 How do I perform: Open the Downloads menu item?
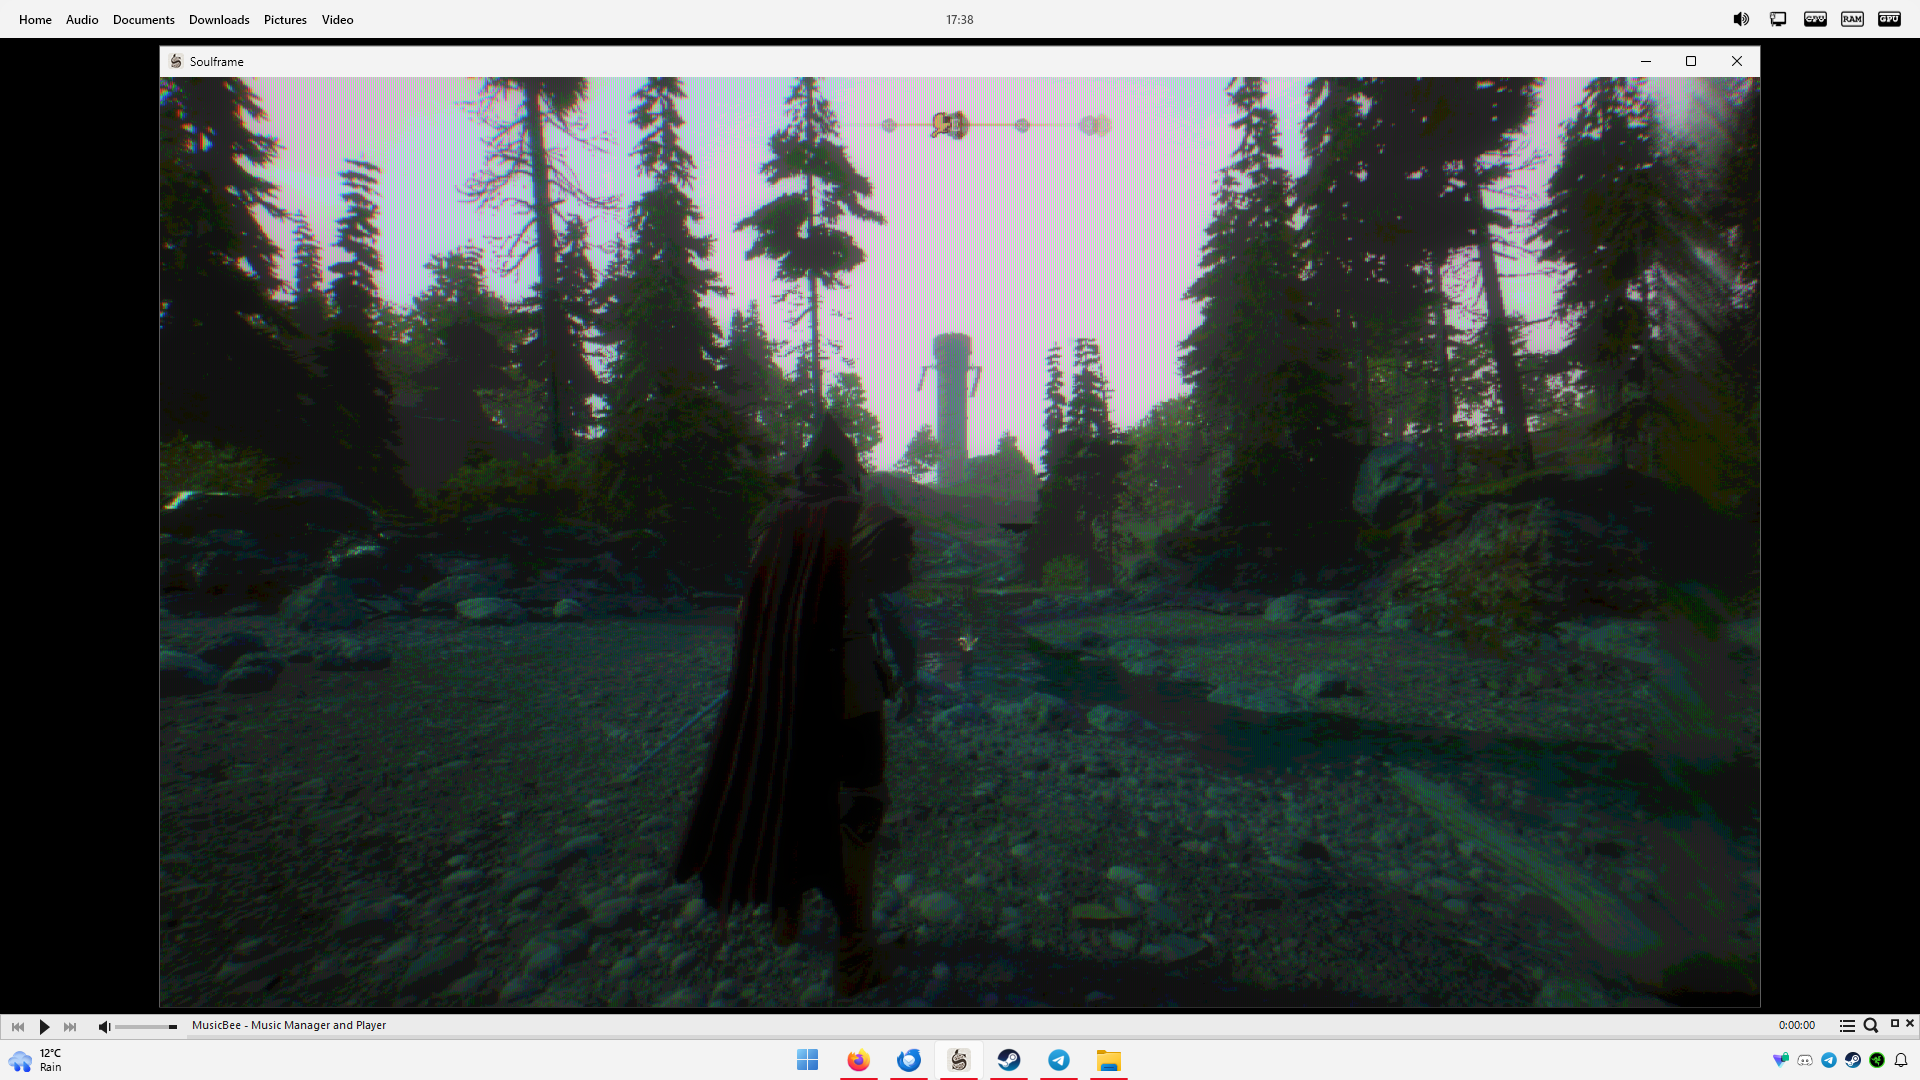click(219, 19)
